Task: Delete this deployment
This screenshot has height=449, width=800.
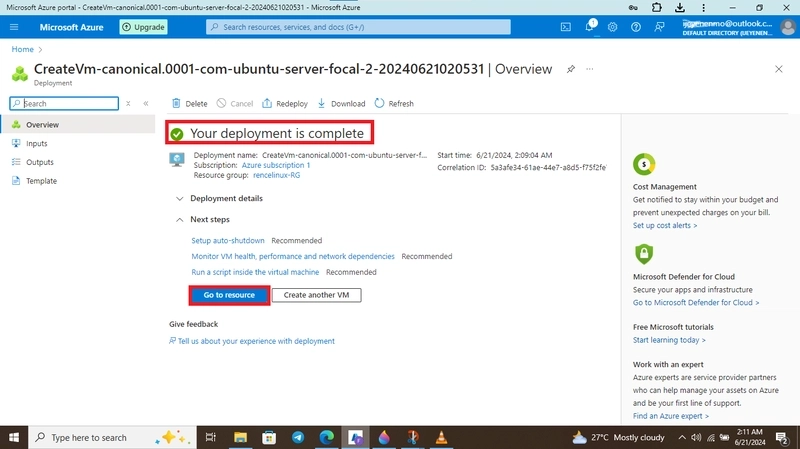Action: point(189,104)
